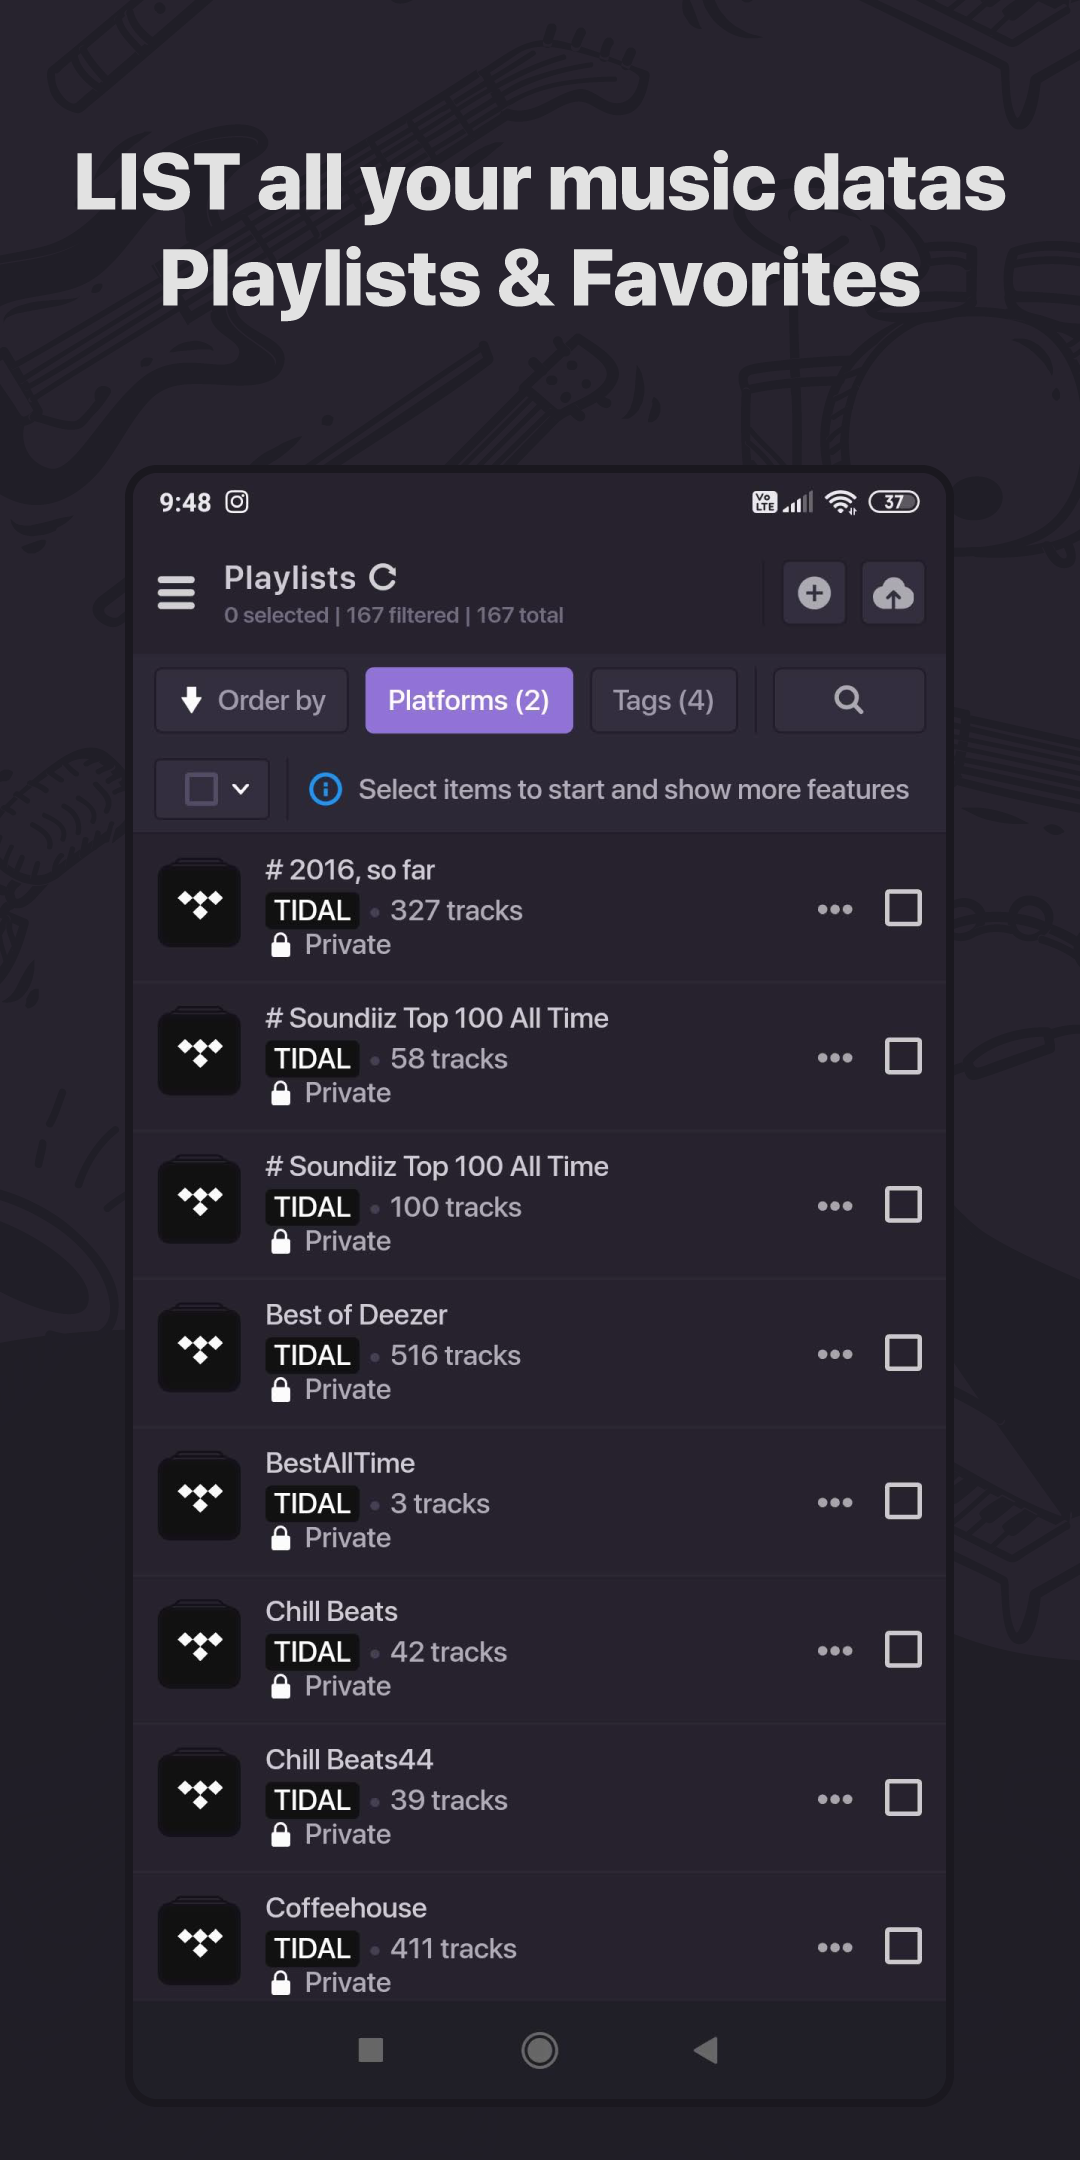Tick the Coffeehouse playlist checkbox

point(903,1946)
